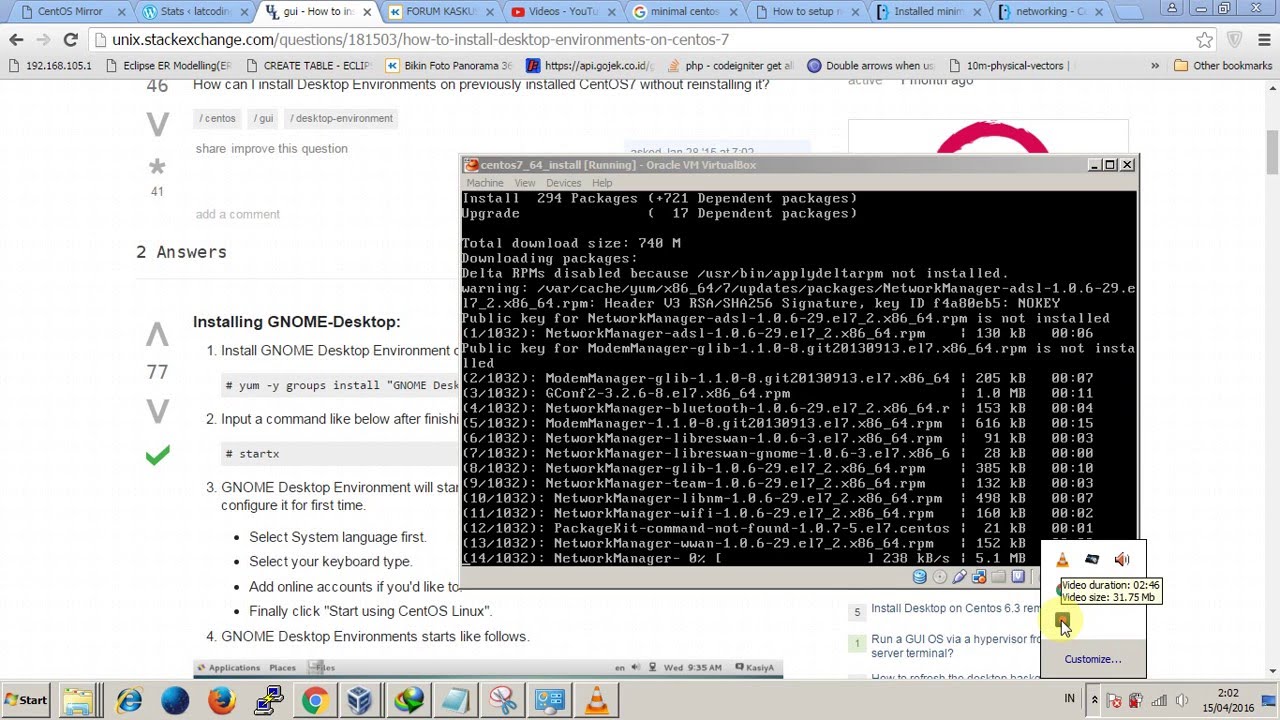Switch to the CentOS Mirror tab

coord(68,12)
